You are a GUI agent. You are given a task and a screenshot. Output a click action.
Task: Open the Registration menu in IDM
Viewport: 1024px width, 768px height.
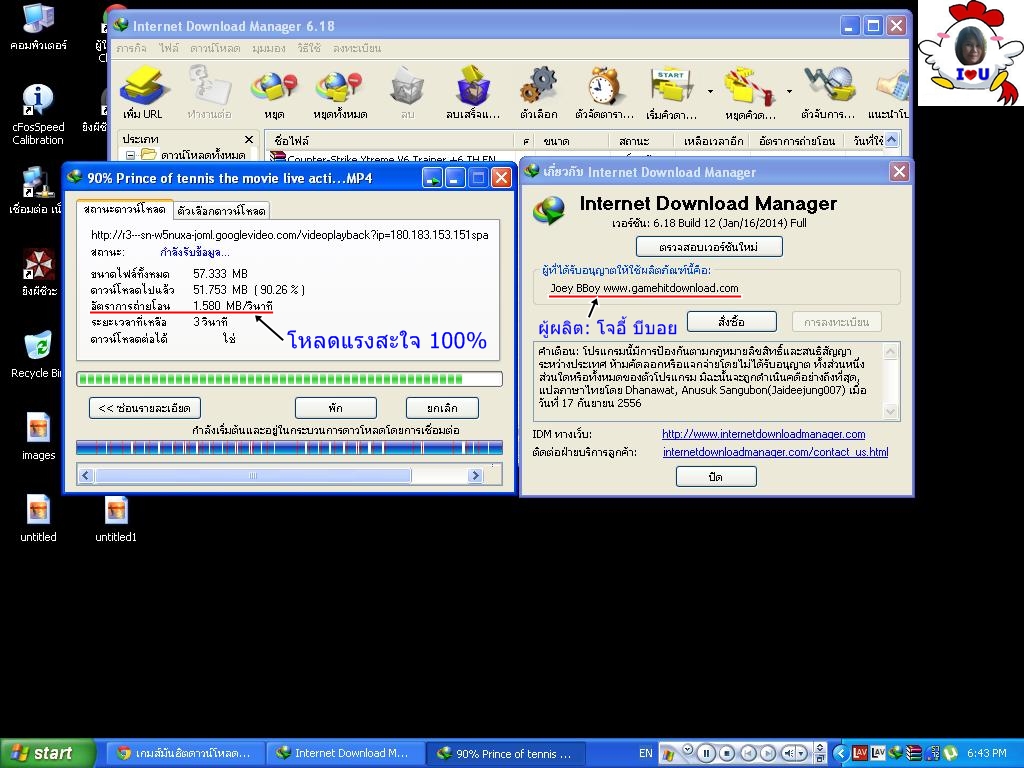(357, 48)
